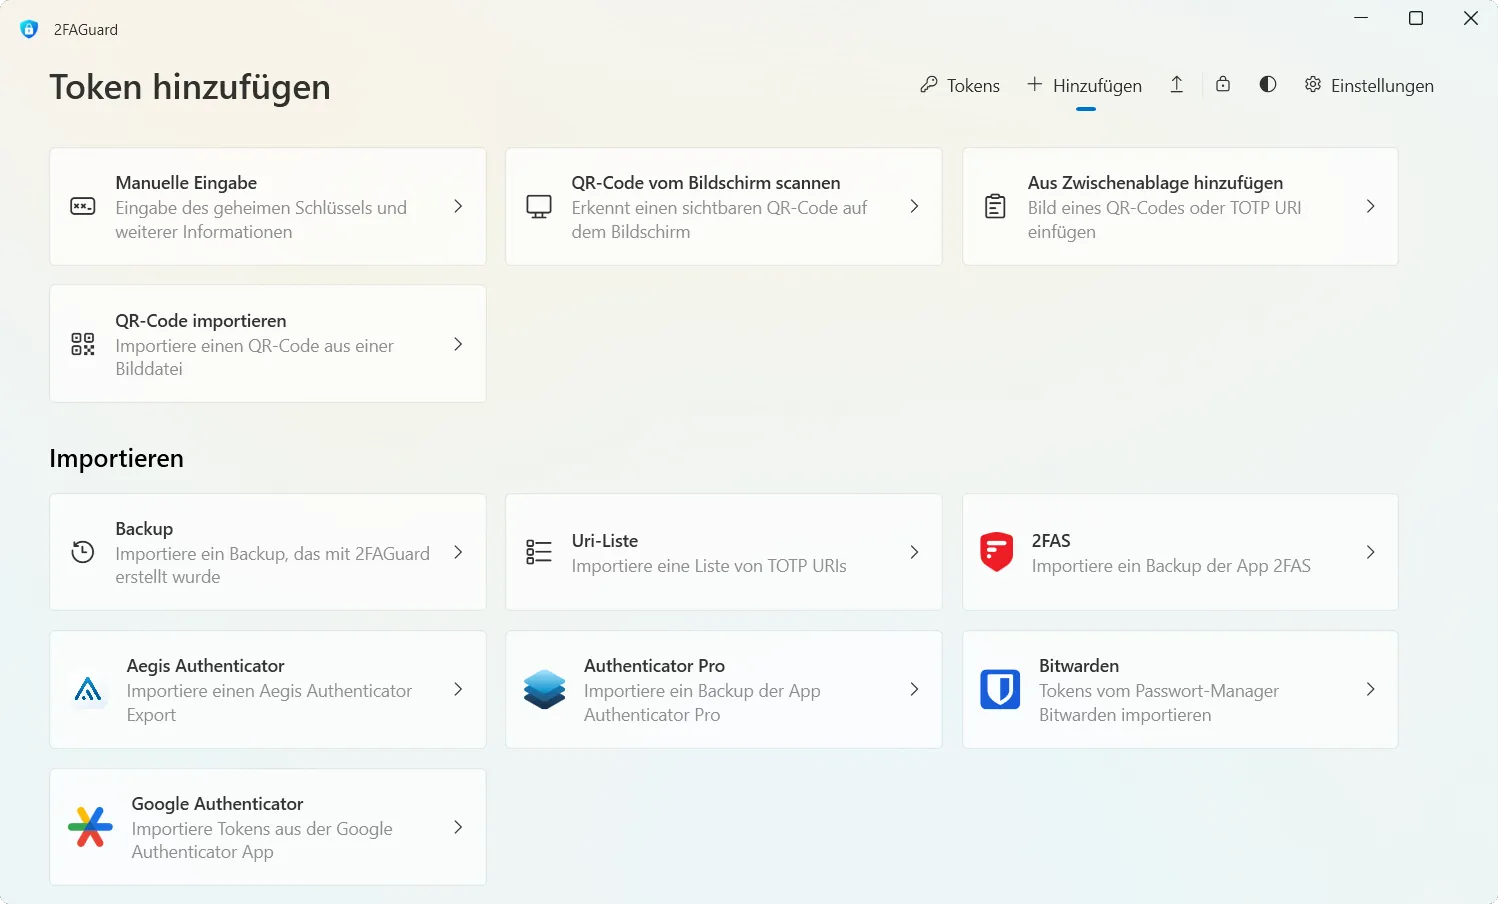The height and width of the screenshot is (904, 1498).
Task: Click the red 2FAS shield logo
Action: point(997,552)
